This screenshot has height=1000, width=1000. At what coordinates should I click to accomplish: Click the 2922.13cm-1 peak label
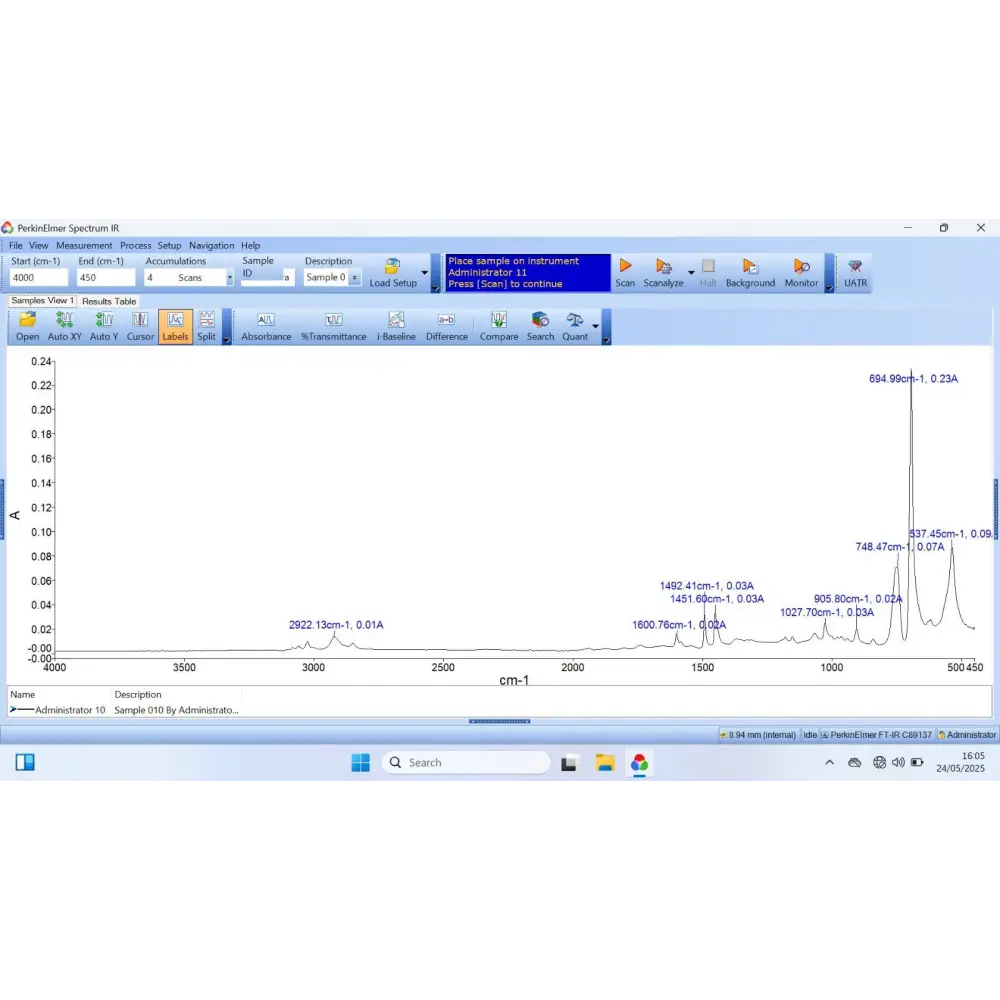click(x=336, y=625)
